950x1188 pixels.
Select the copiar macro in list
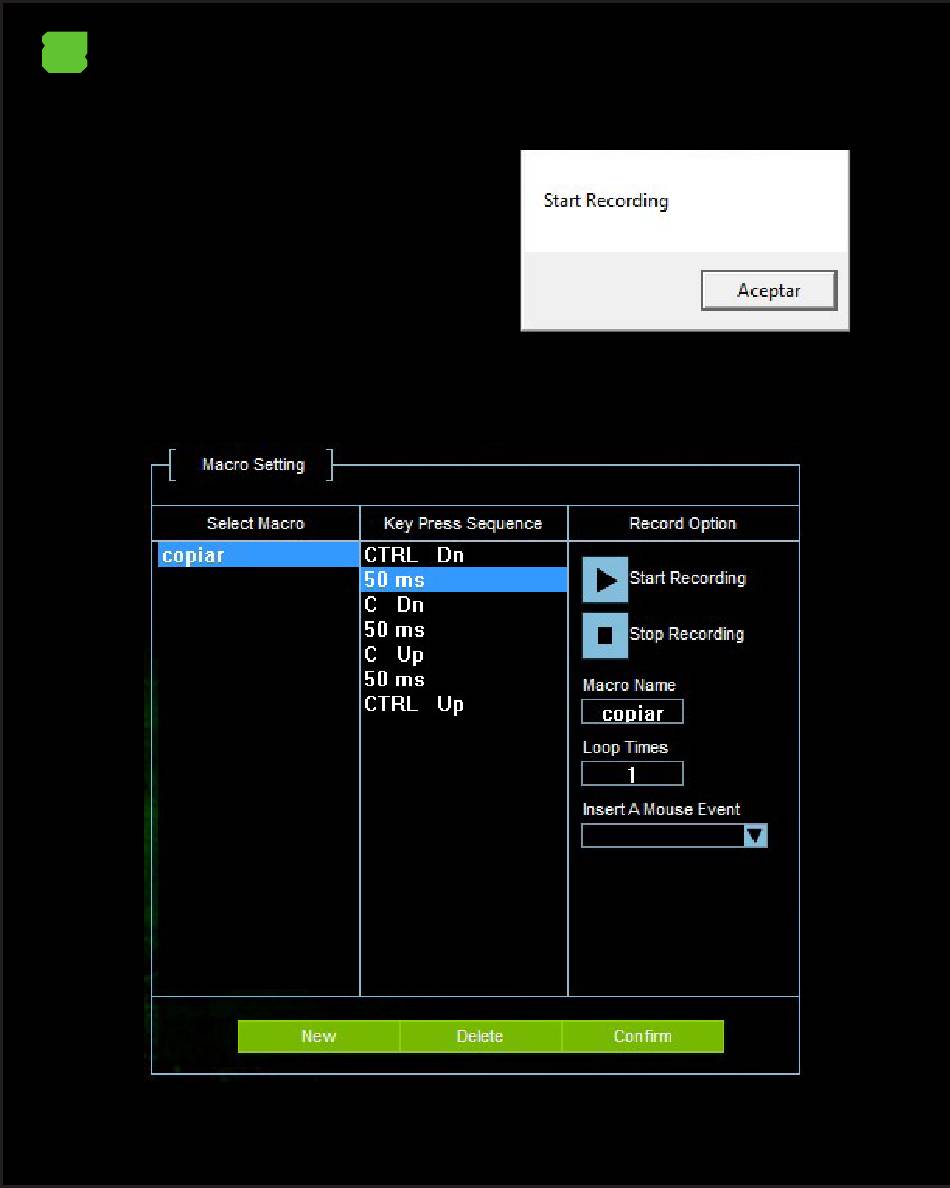pos(256,555)
